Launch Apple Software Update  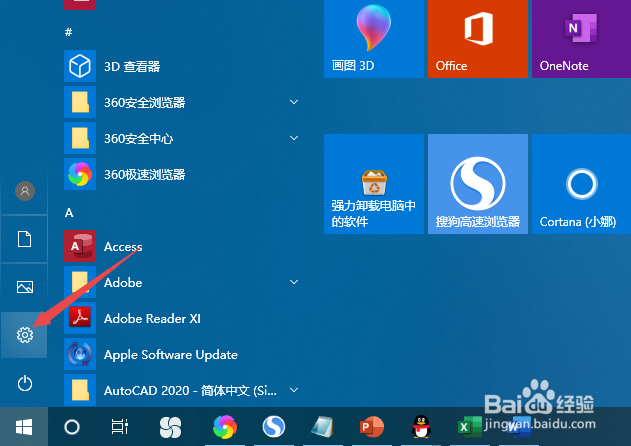(x=183, y=354)
